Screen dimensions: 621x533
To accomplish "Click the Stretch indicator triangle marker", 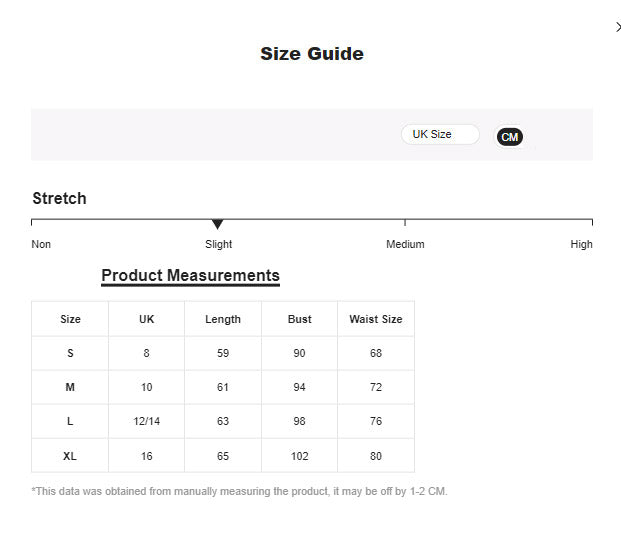I will (217, 225).
